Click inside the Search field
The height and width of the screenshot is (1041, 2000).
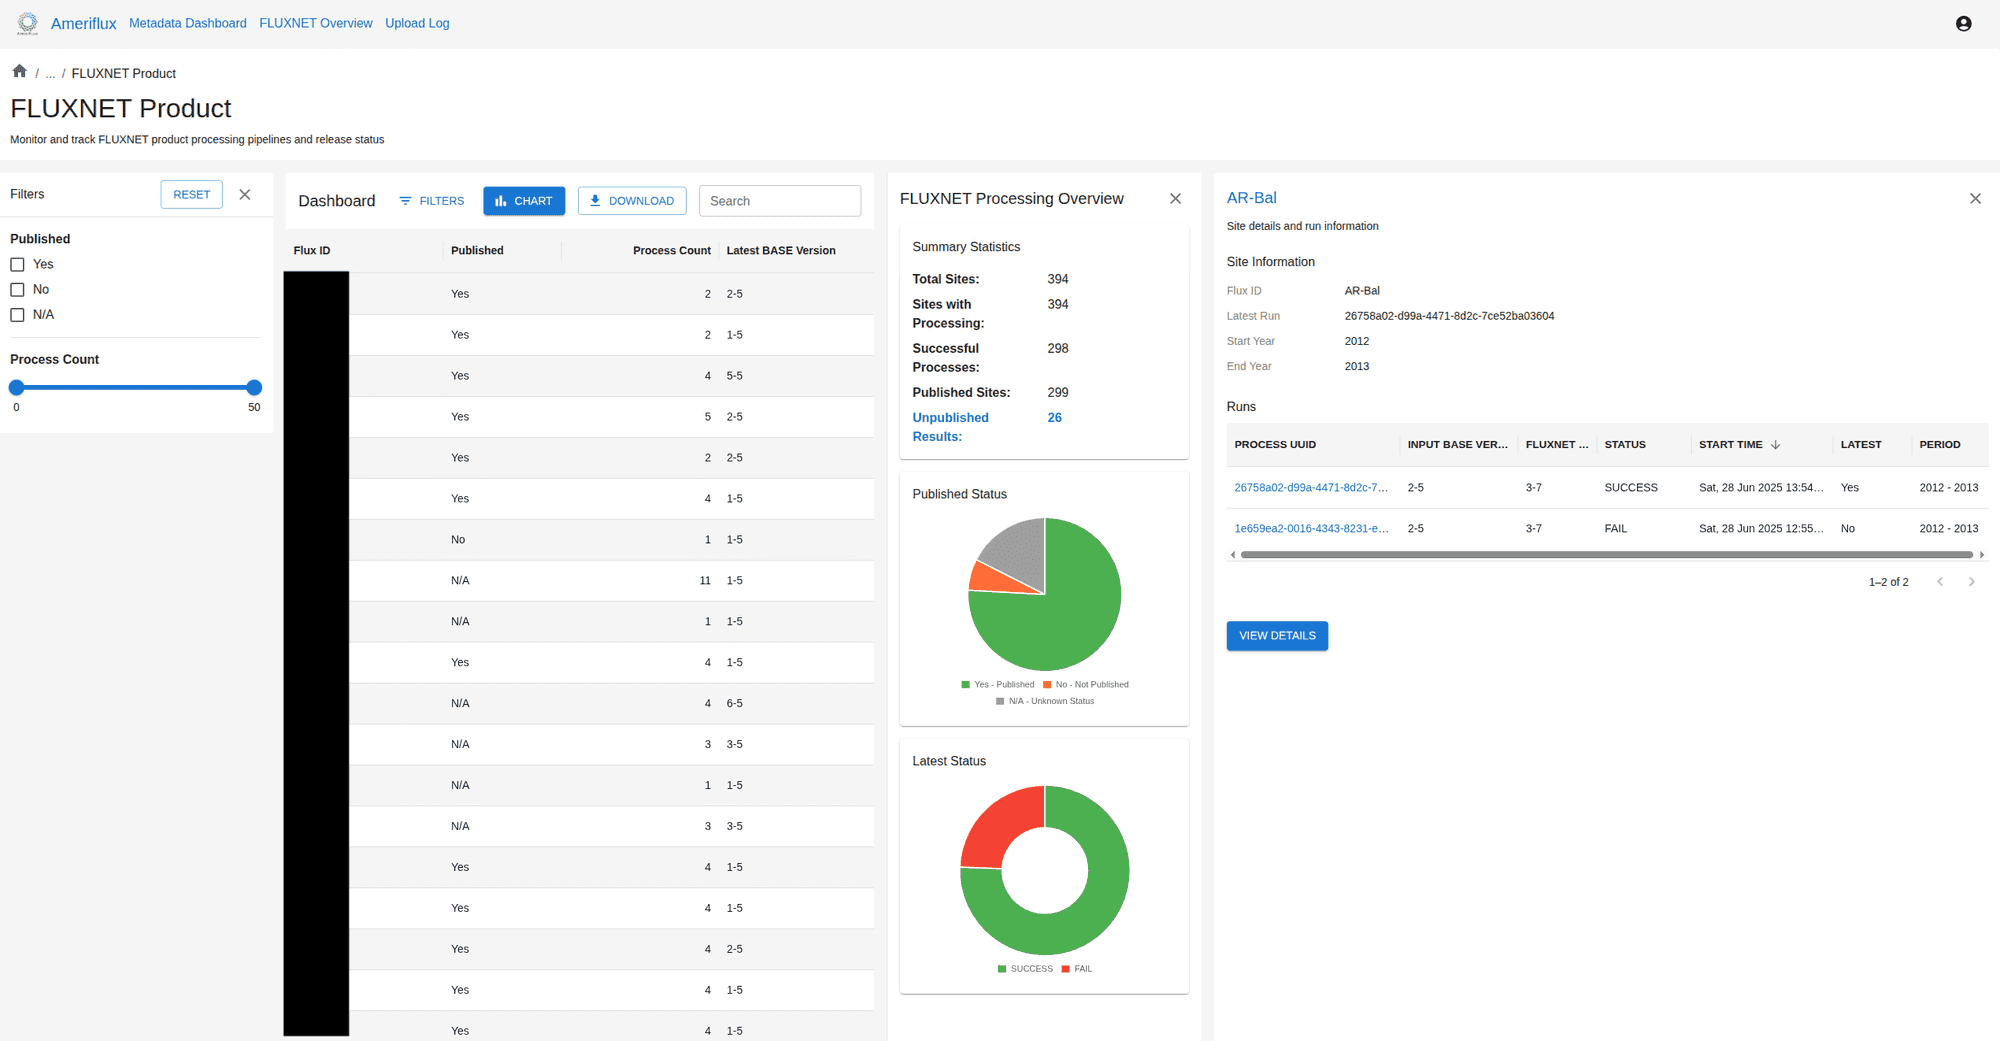(x=780, y=200)
